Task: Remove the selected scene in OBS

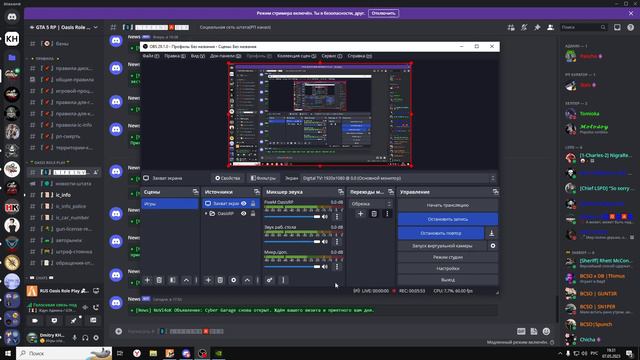Action: [x=159, y=280]
